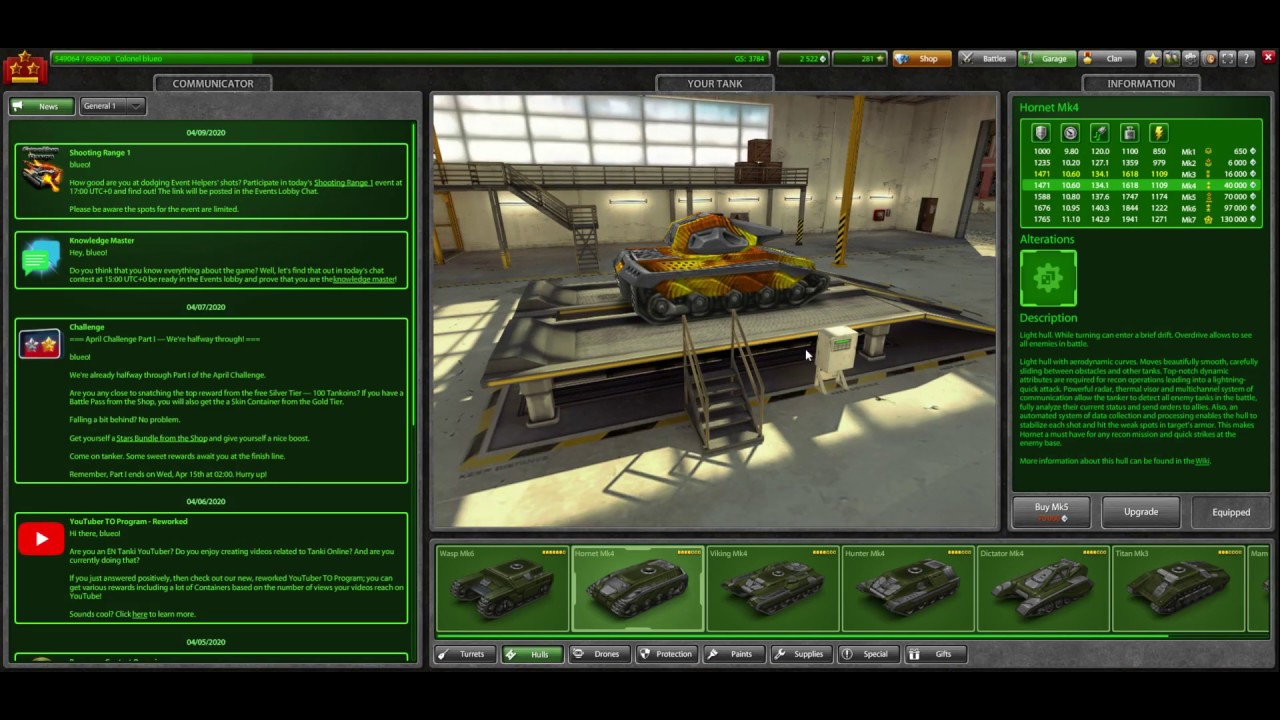This screenshot has width=1280, height=720.
Task: Click 'here' link in YouTuber TO Program
Action: coord(139,614)
